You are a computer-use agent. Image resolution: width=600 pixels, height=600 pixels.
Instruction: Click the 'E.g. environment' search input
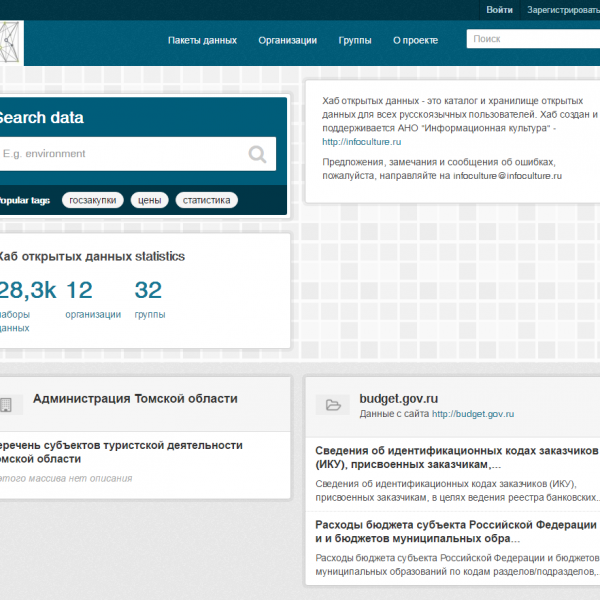click(136, 154)
